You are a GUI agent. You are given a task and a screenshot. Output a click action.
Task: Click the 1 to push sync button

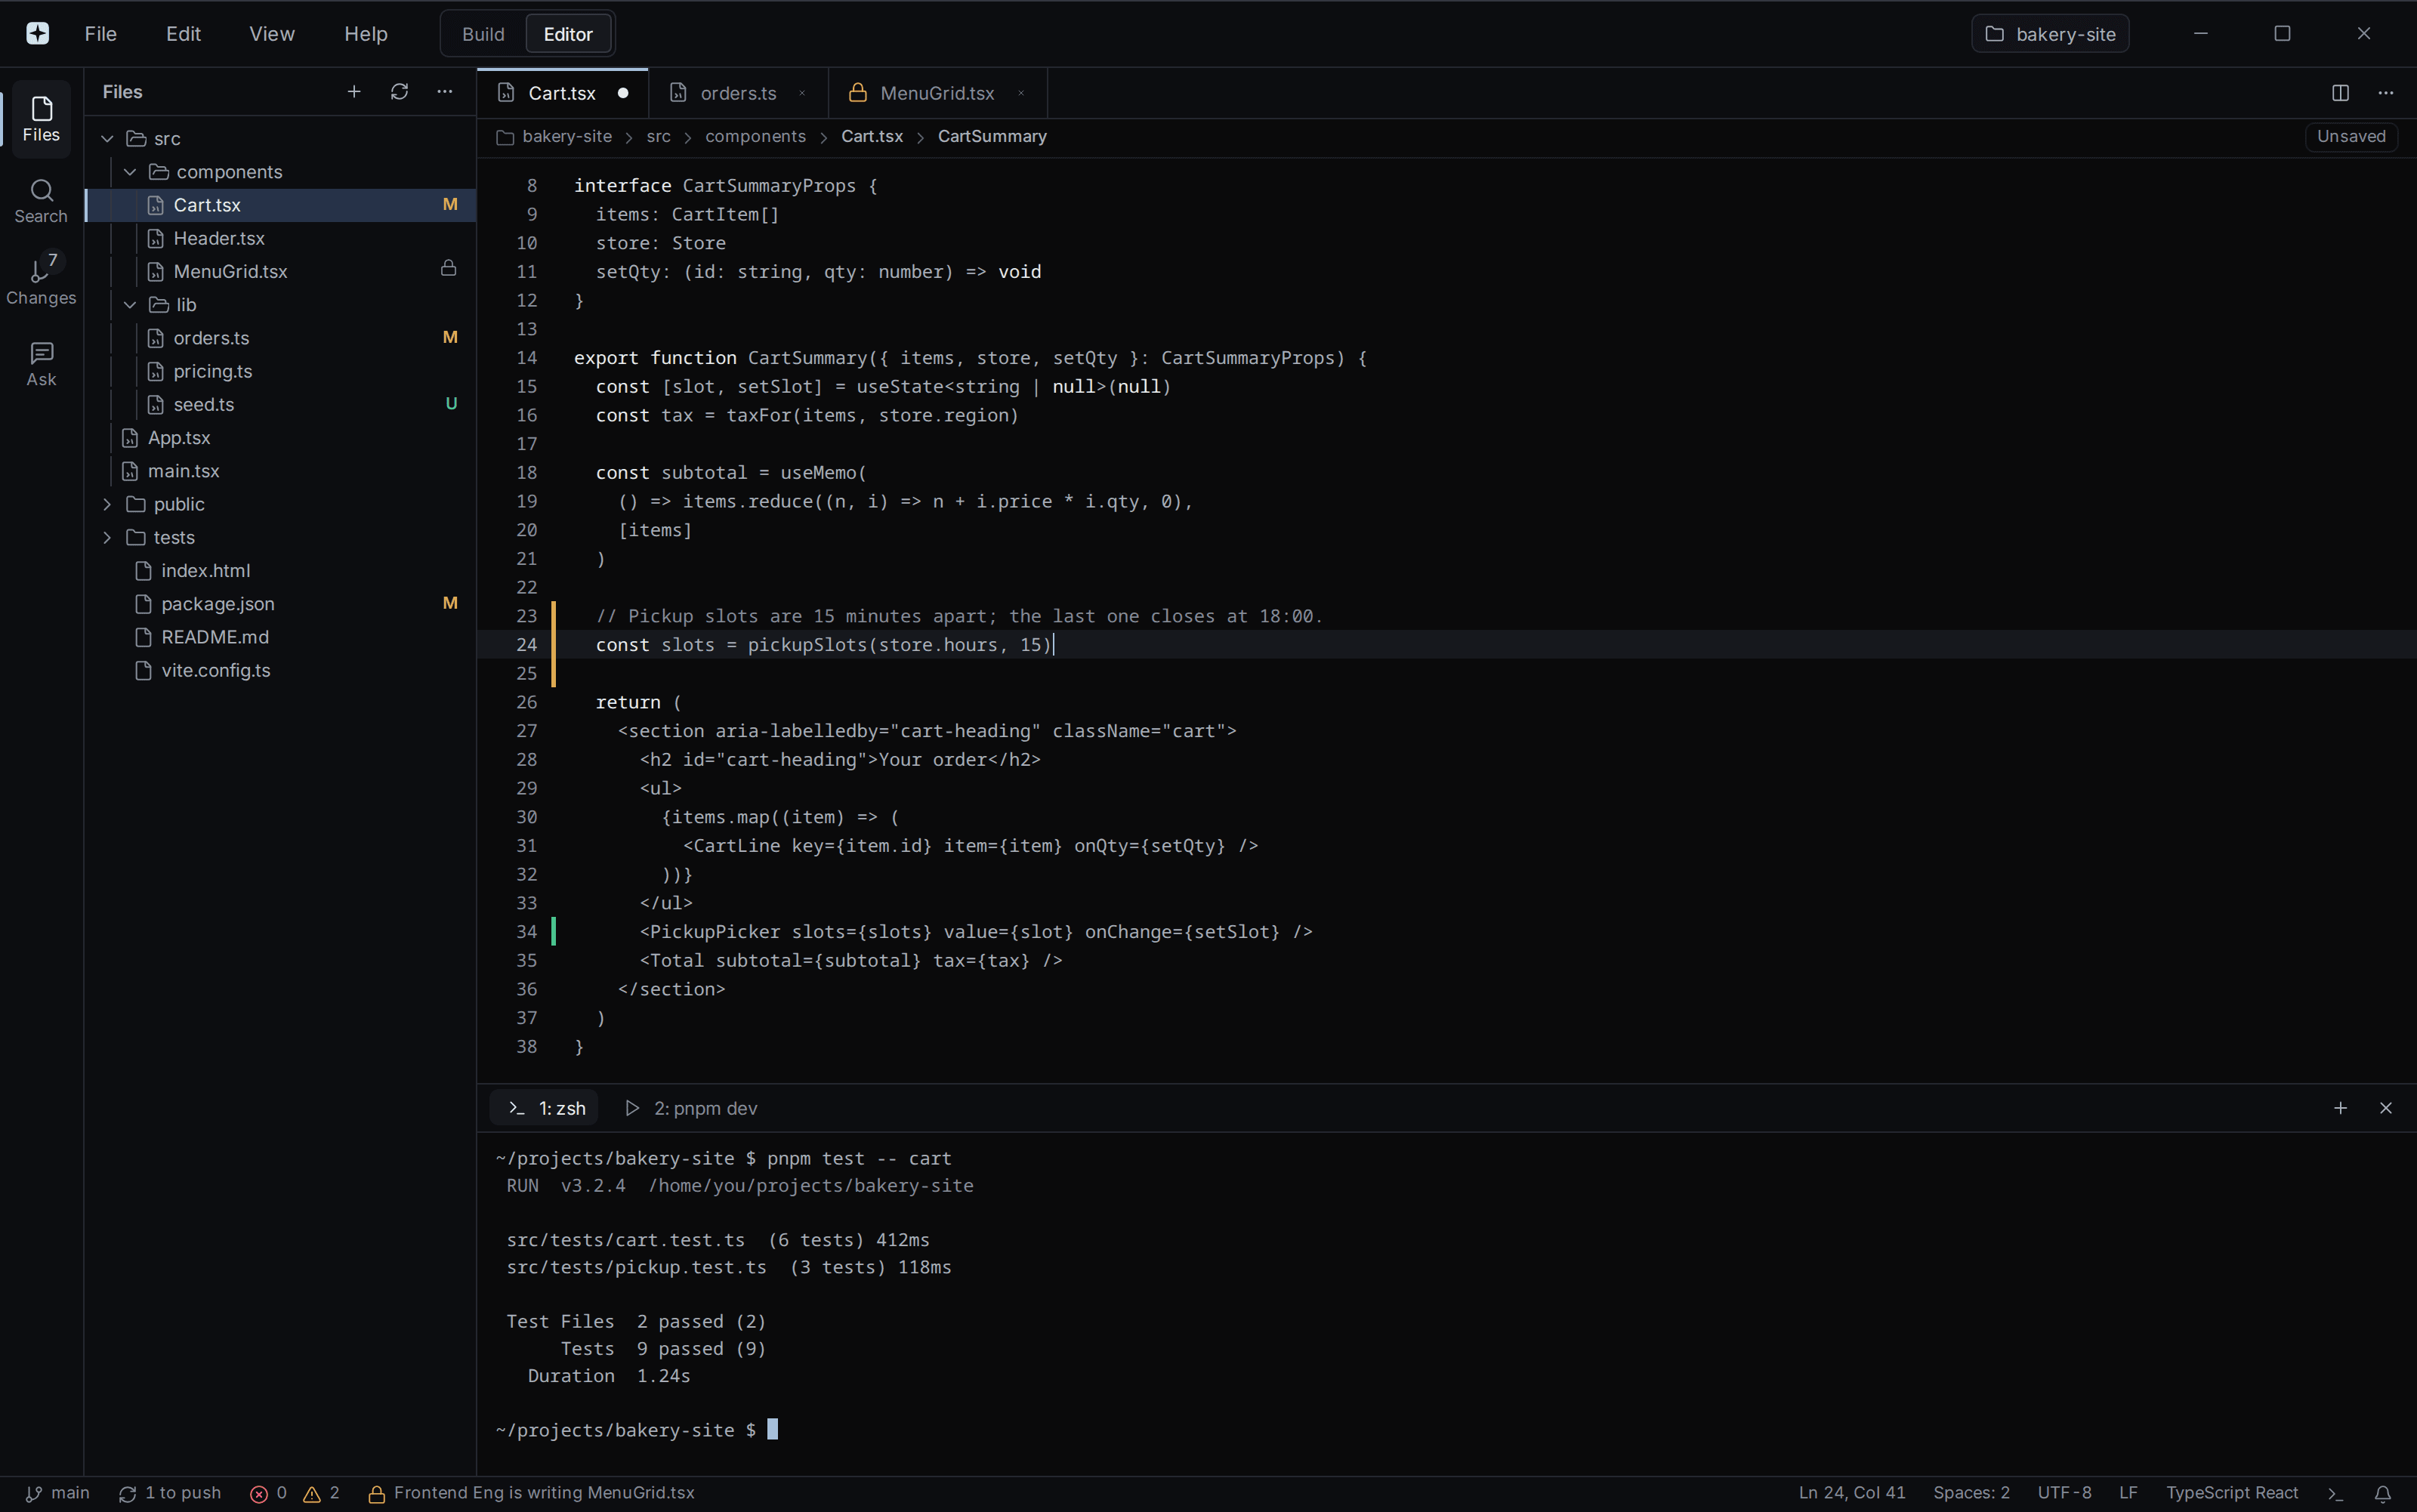pos(169,1493)
